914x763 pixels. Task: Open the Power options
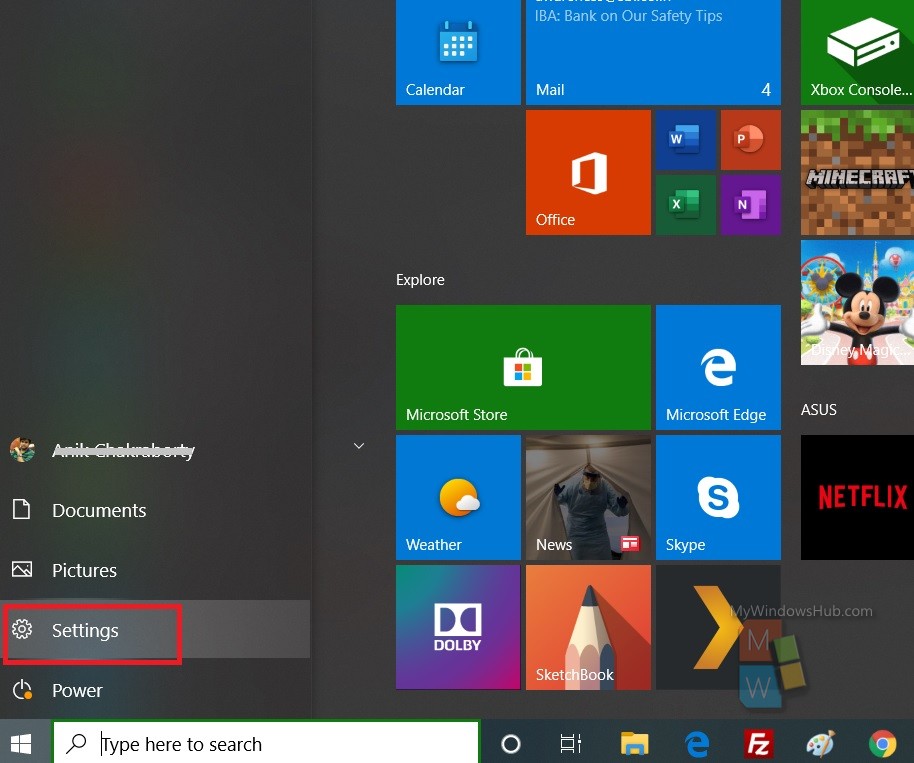pyautogui.click(x=155, y=690)
